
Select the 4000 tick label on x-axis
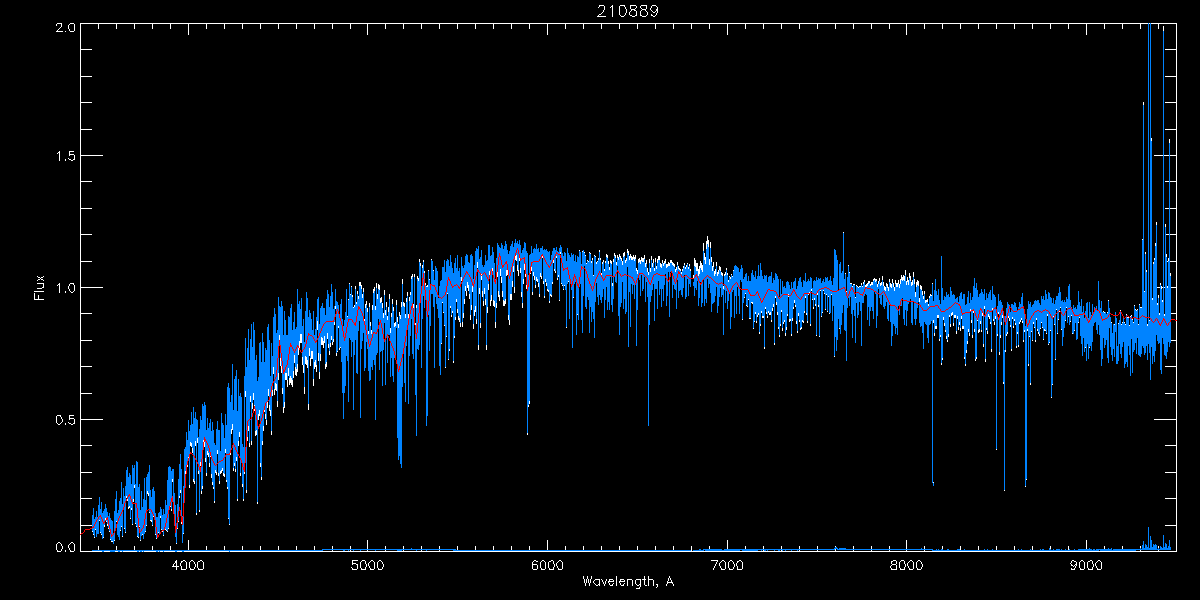[x=188, y=564]
